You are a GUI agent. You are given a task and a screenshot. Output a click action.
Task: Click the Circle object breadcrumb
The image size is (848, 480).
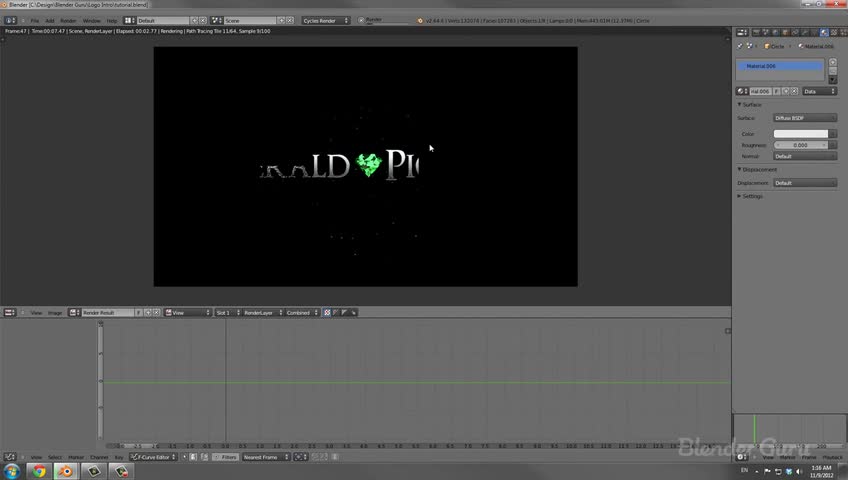click(x=774, y=46)
